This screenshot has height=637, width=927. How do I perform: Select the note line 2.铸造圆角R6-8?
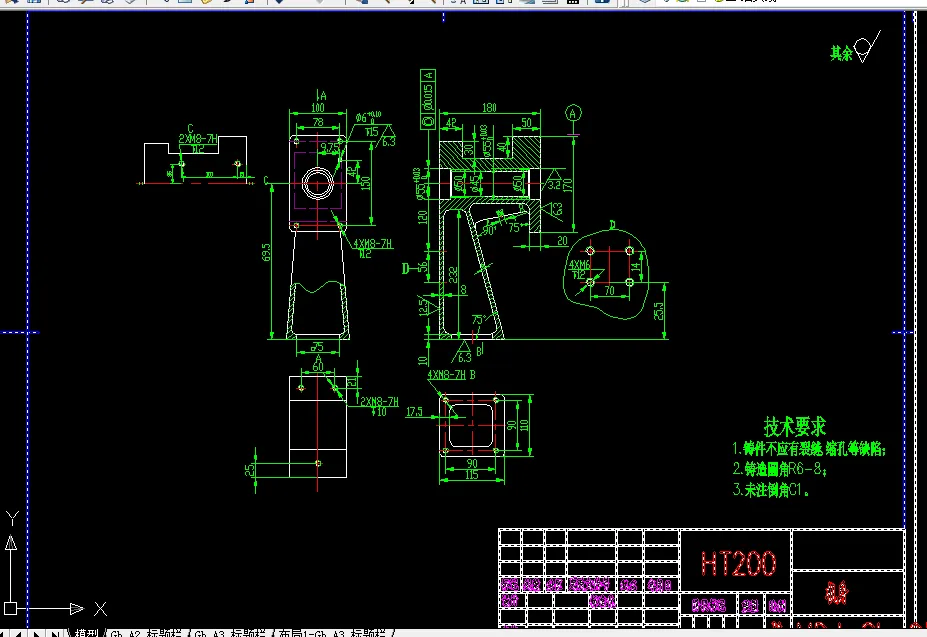point(779,469)
